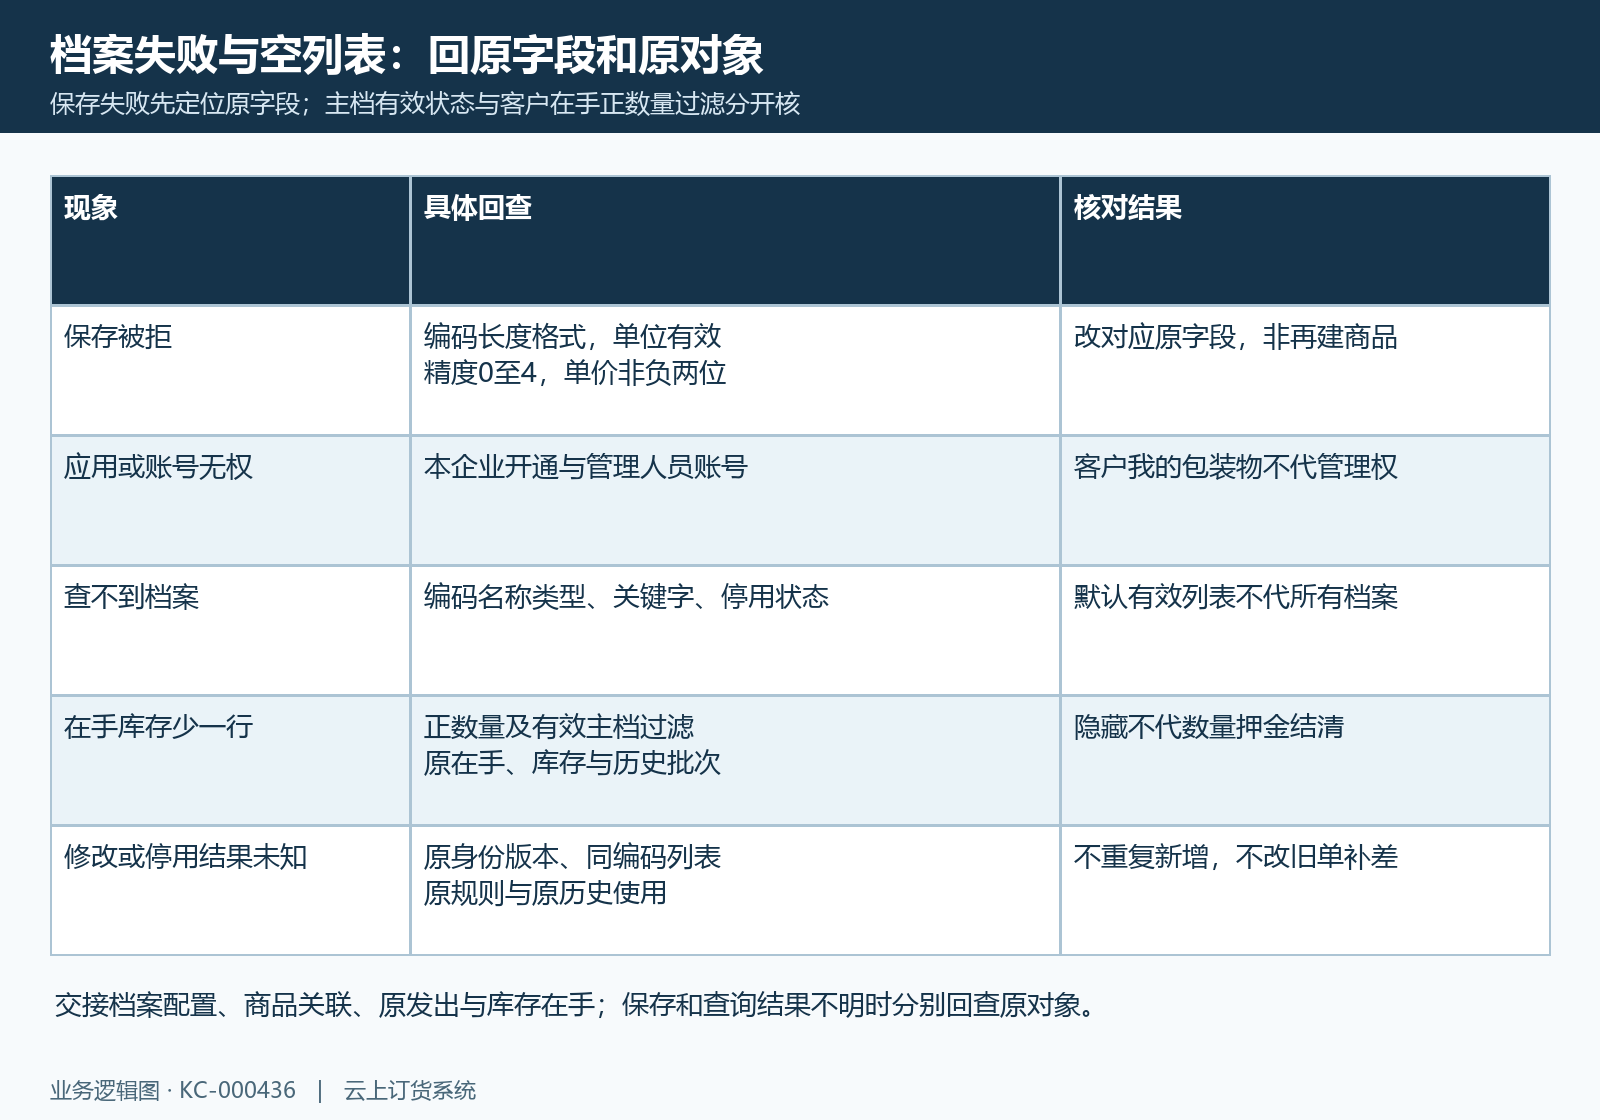Viewport: 1600px width, 1120px height.
Task: Click the text 原身份版本、同编码列表
Action: click(572, 857)
